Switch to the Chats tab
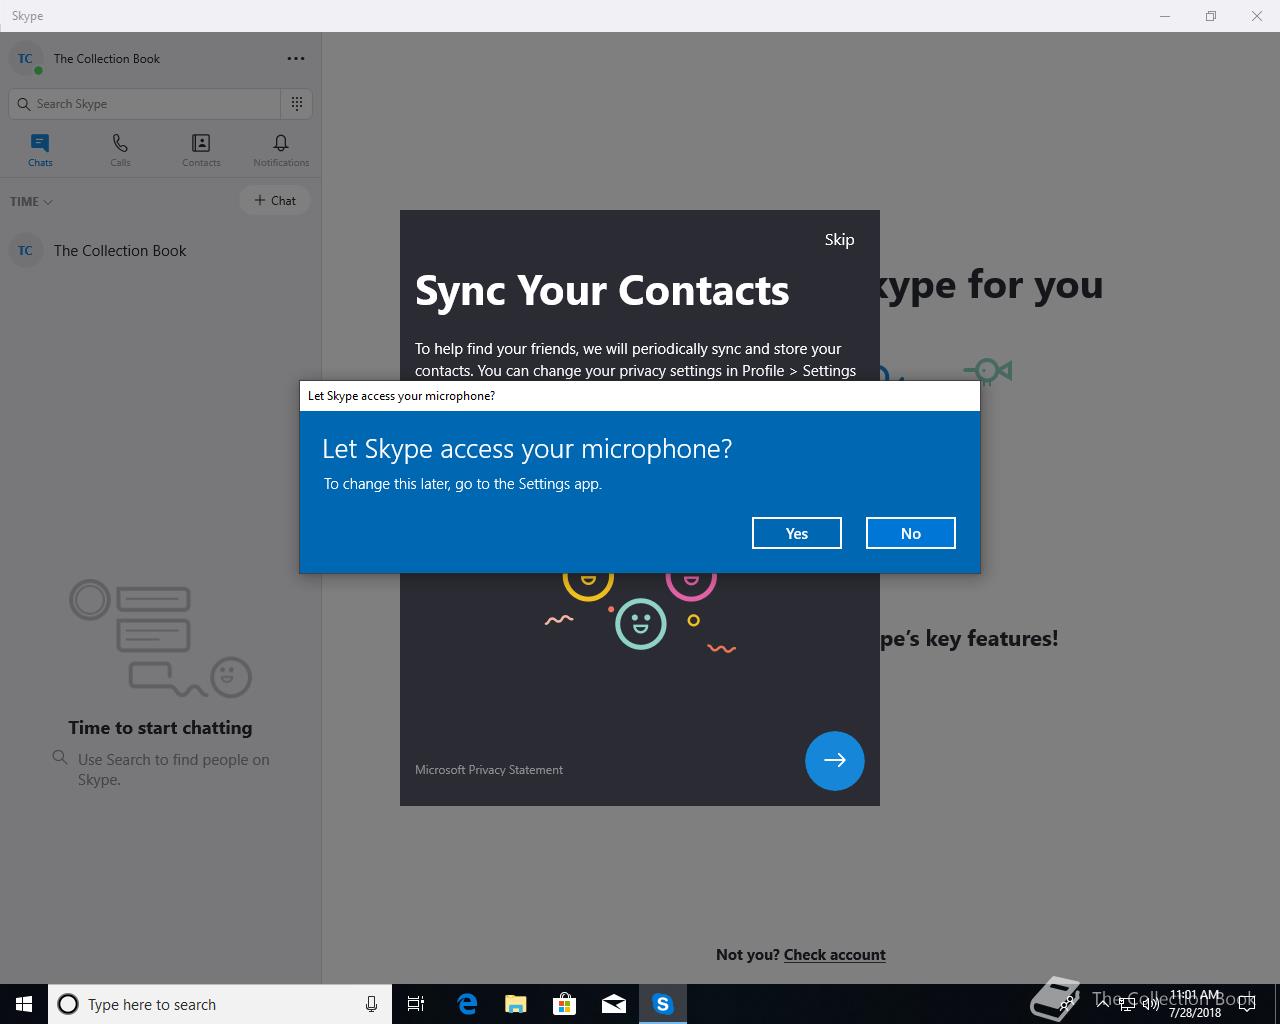This screenshot has width=1280, height=1024. [x=40, y=150]
